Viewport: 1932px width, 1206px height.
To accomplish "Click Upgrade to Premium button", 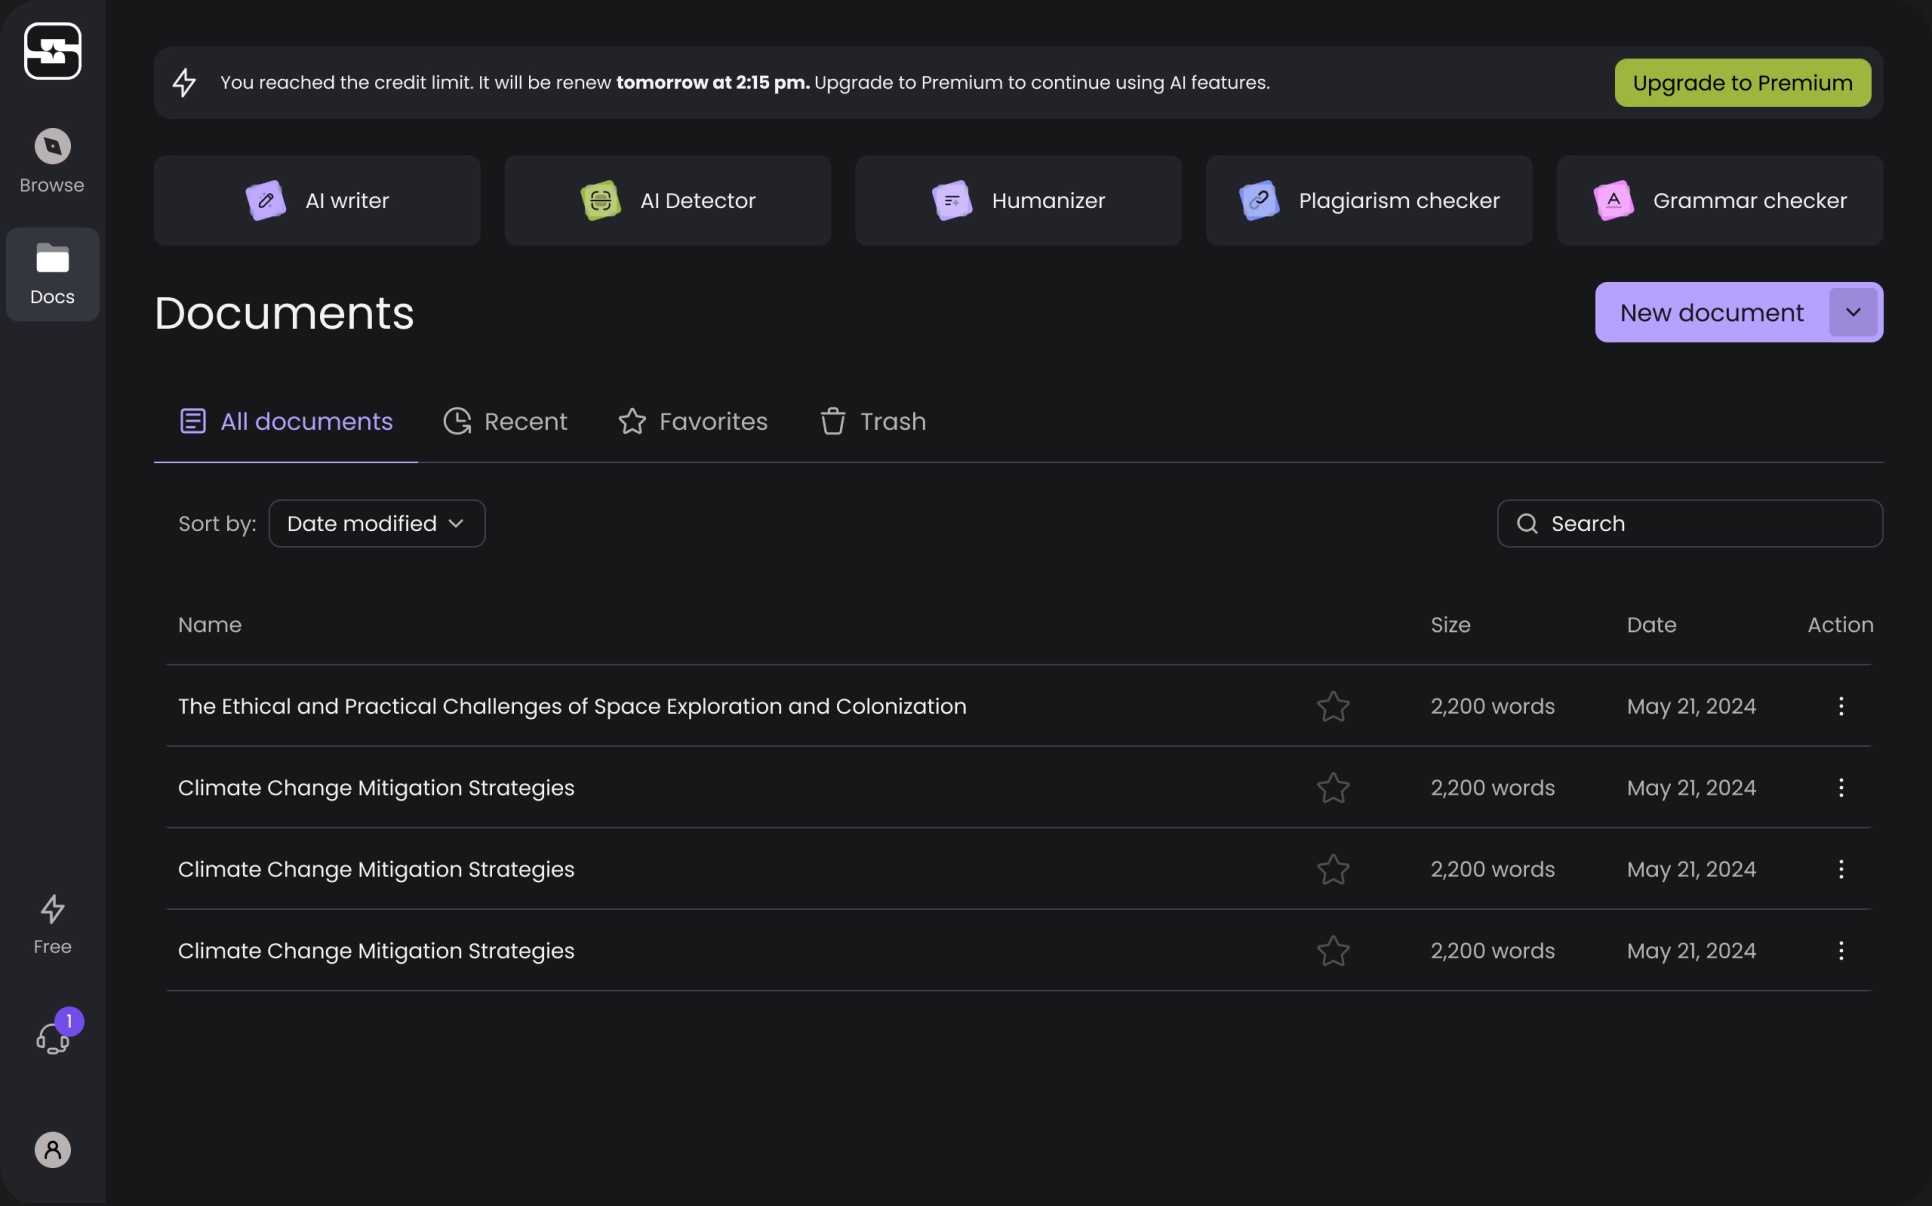I will point(1742,83).
